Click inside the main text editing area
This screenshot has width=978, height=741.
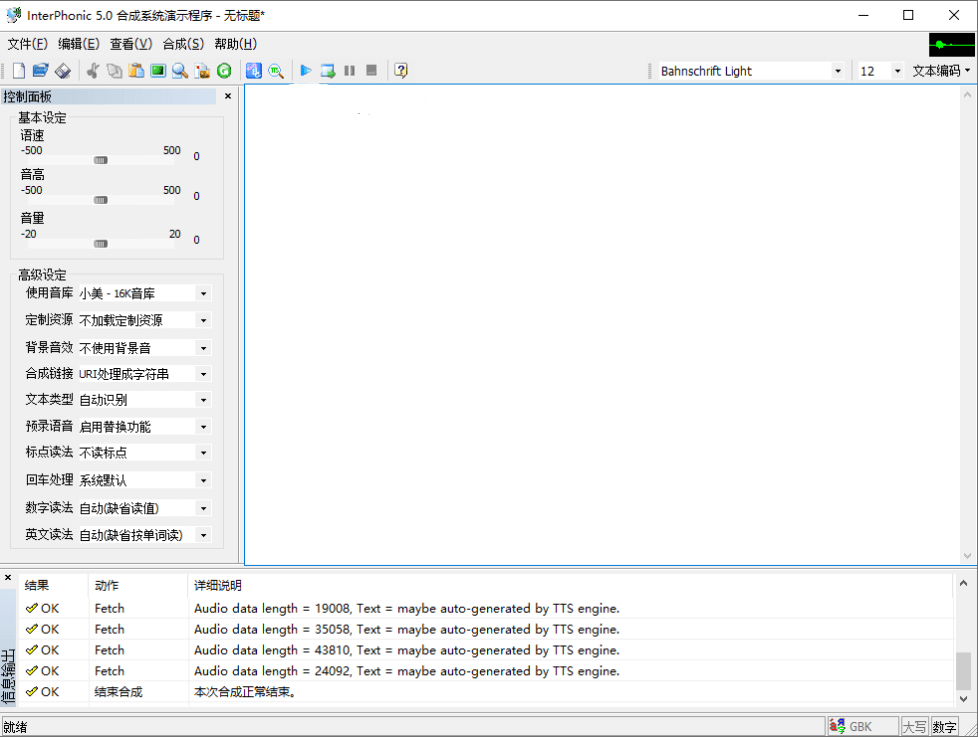tap(600, 320)
